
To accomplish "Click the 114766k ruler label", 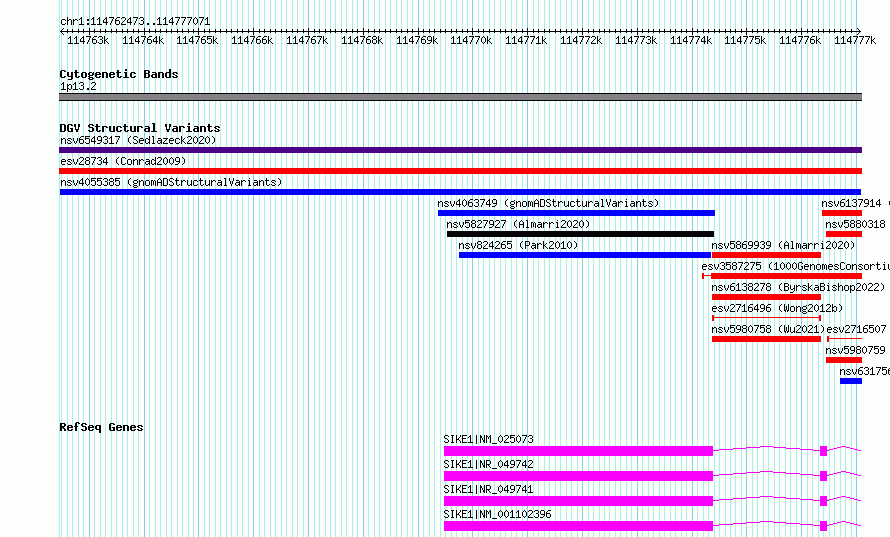I will (x=252, y=41).
